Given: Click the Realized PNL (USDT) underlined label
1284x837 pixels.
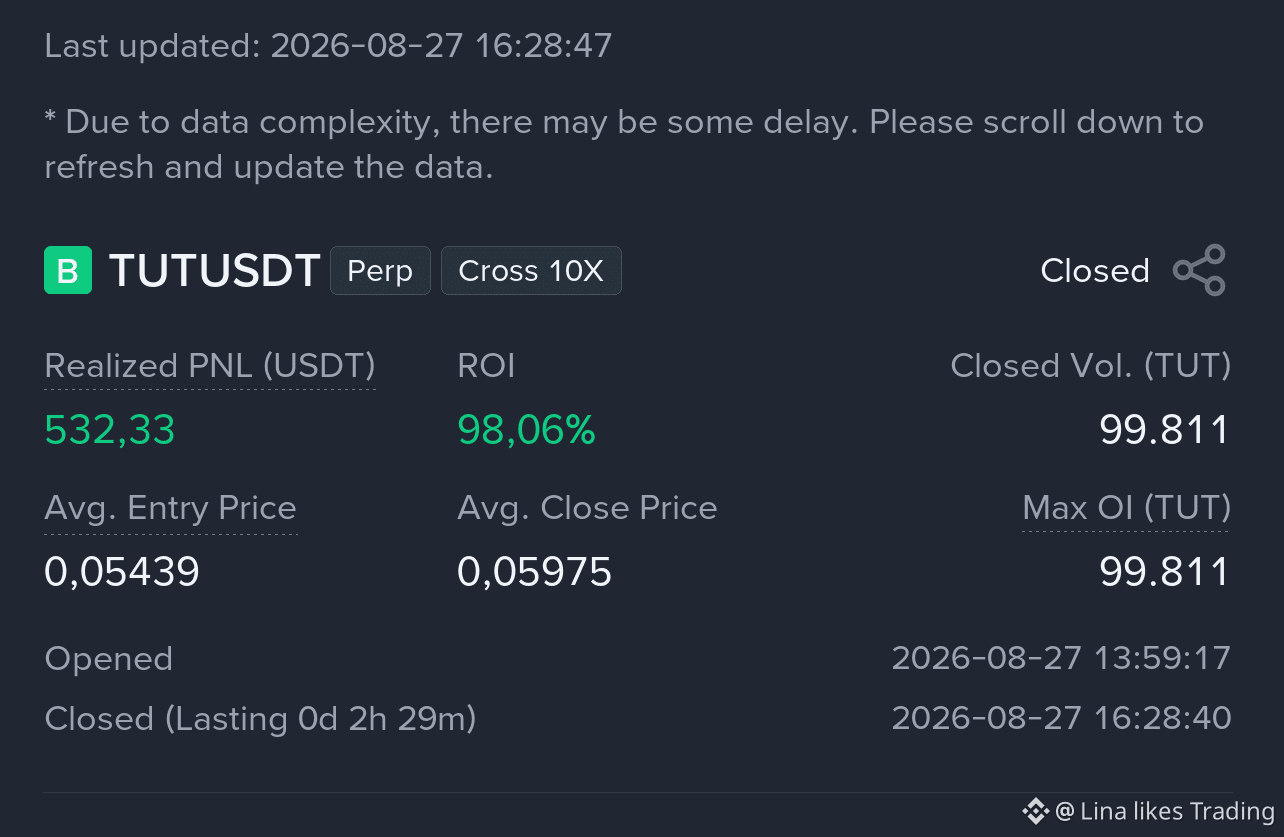Looking at the screenshot, I should pos(210,366).
